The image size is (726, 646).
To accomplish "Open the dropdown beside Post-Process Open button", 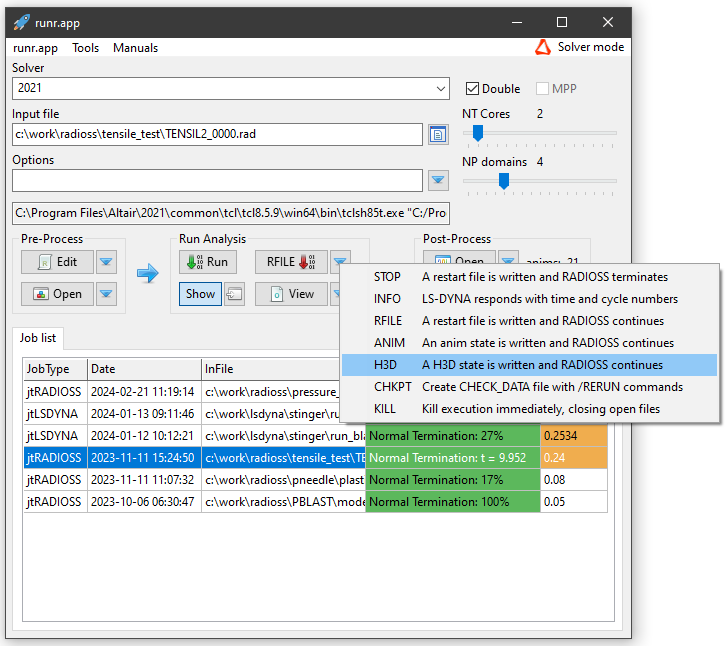I will (508, 258).
